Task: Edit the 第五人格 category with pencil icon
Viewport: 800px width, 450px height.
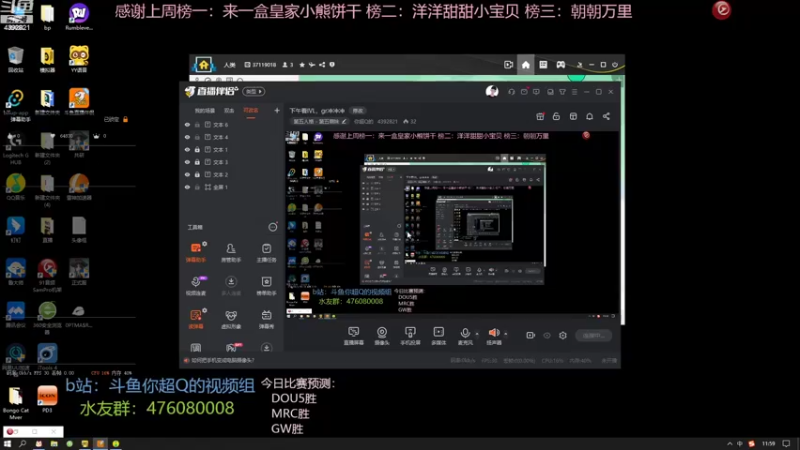Action: [x=344, y=121]
